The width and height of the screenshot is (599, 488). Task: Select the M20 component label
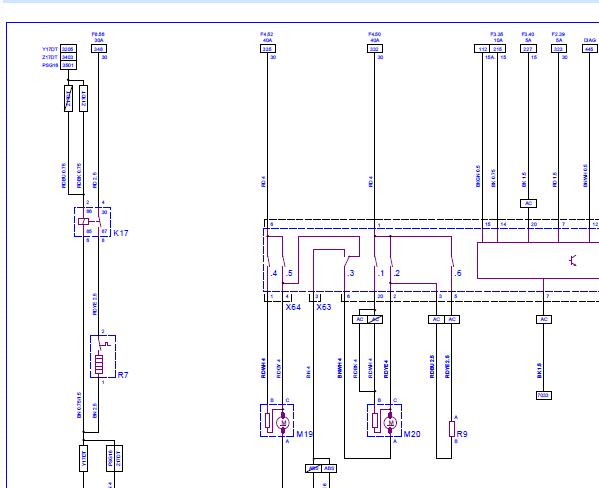coord(412,434)
